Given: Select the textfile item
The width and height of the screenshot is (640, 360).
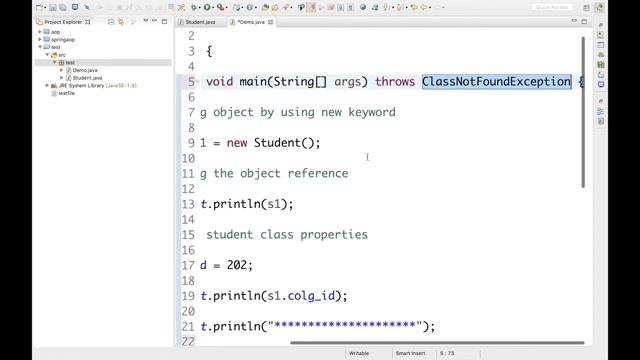Looking at the screenshot, I should [x=67, y=93].
